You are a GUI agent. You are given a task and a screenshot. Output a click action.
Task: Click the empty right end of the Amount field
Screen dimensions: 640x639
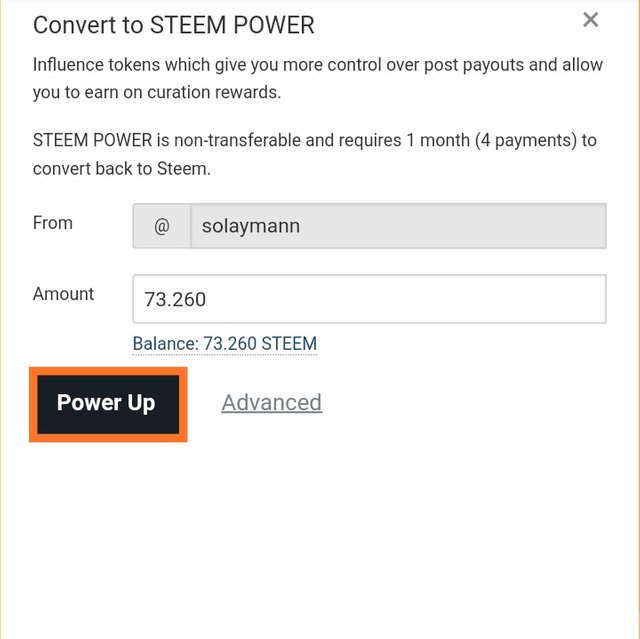click(x=560, y=299)
